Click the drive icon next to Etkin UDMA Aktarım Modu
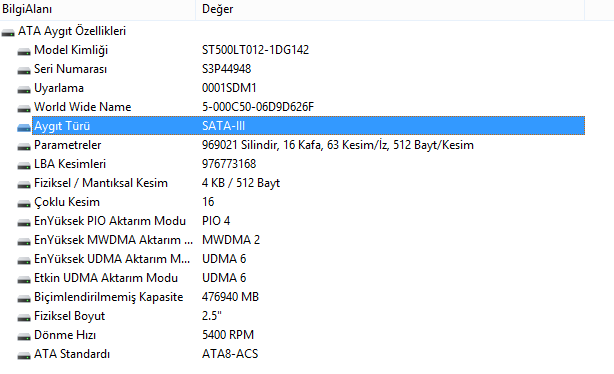 click(24, 279)
